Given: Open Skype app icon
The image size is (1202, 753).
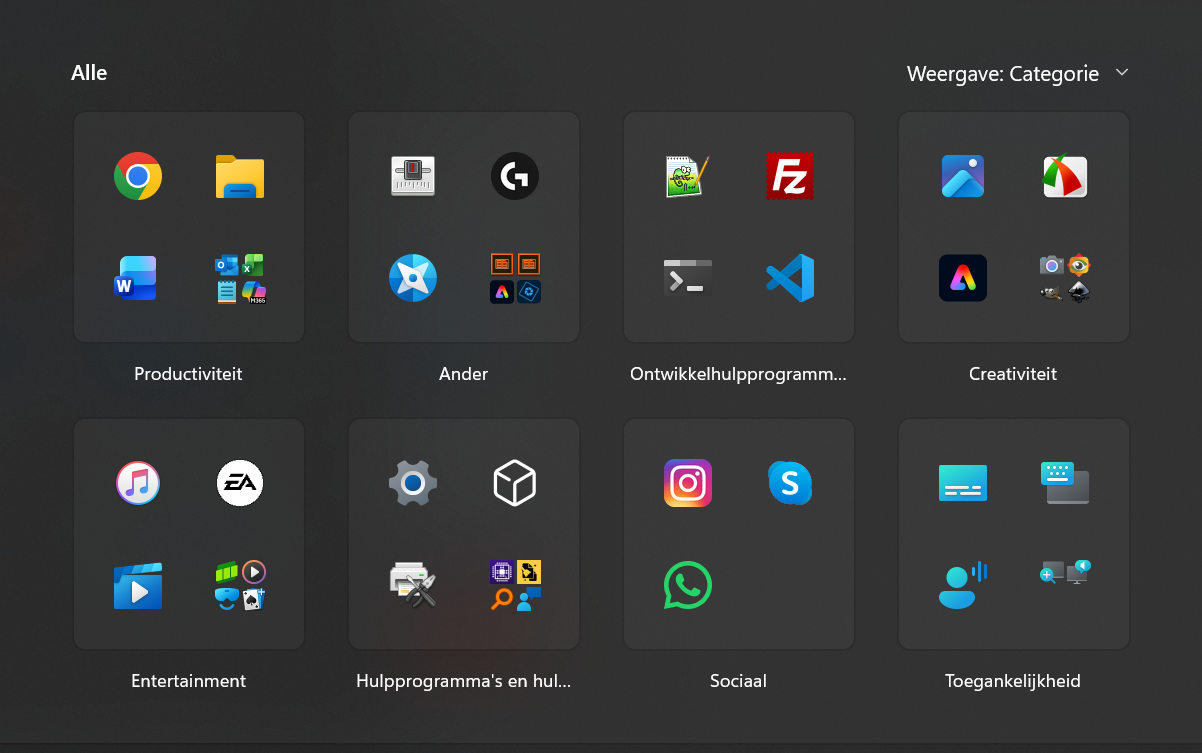Looking at the screenshot, I should point(789,484).
